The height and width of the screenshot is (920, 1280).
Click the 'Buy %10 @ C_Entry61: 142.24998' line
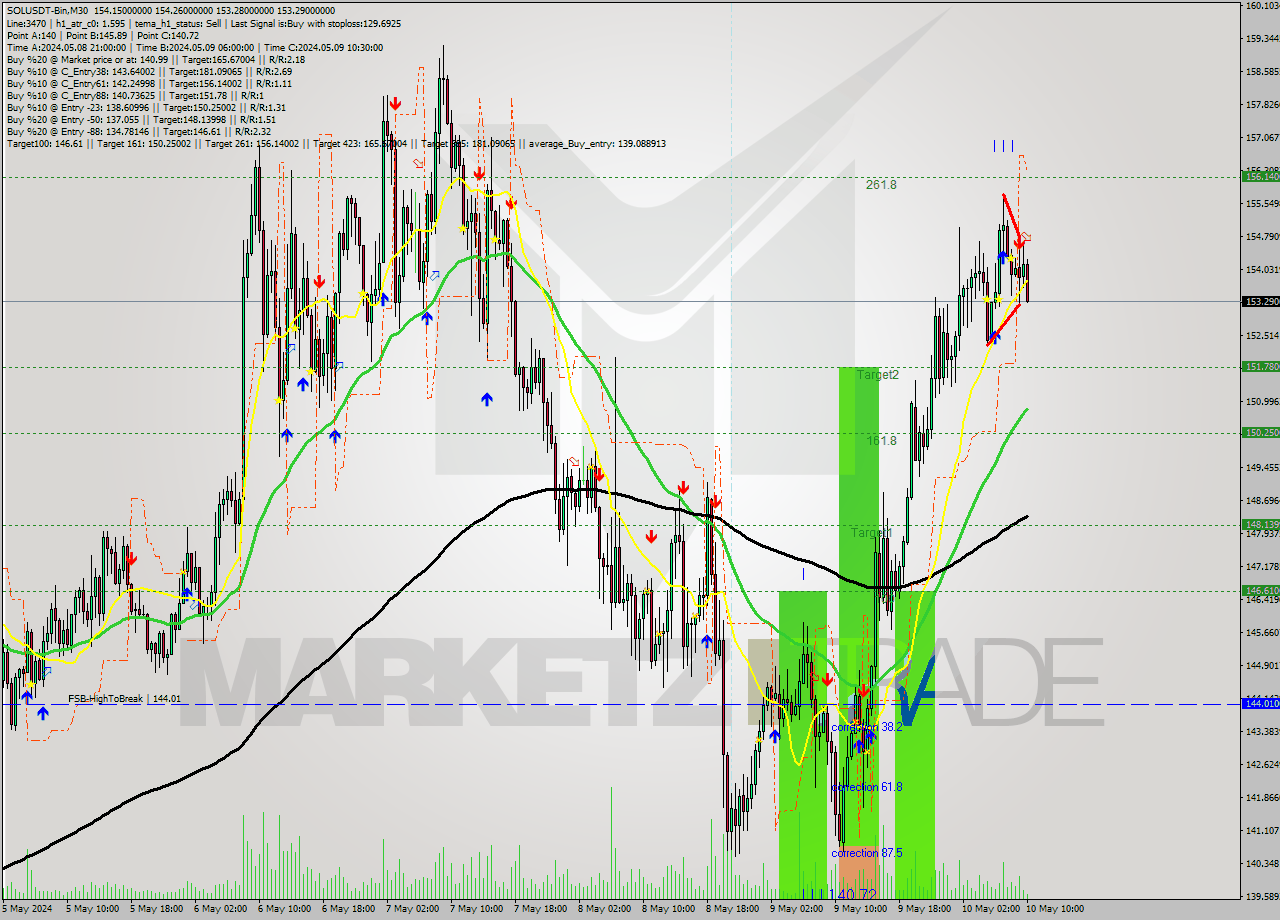click(149, 84)
